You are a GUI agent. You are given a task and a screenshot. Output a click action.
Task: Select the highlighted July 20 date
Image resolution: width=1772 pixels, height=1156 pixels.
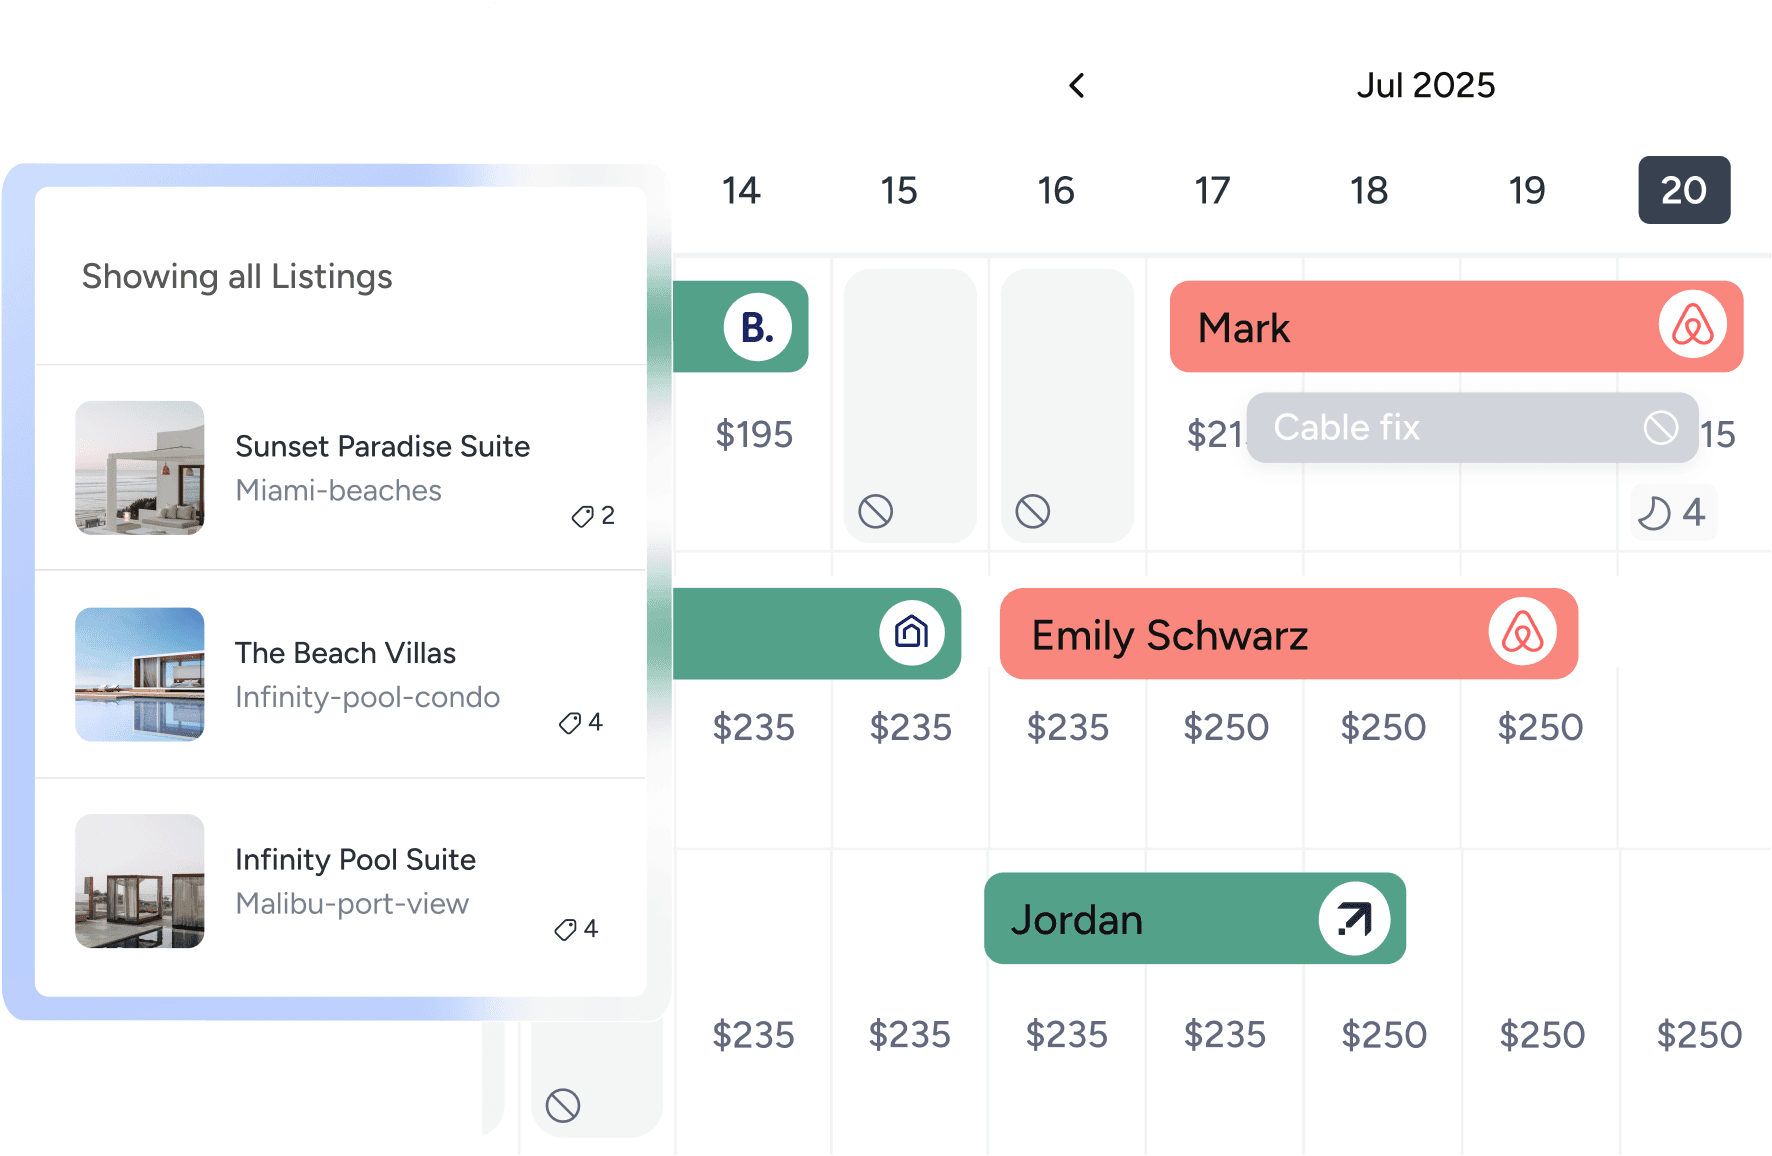click(1684, 190)
